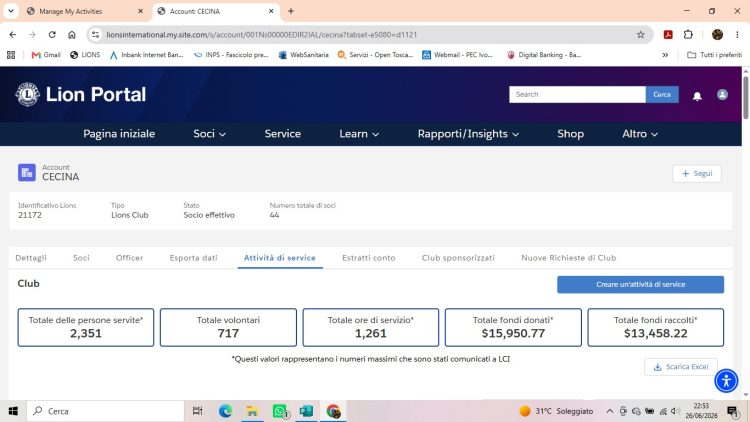Open the site info icon in address bar
The image size is (750, 422).
click(x=96, y=34)
